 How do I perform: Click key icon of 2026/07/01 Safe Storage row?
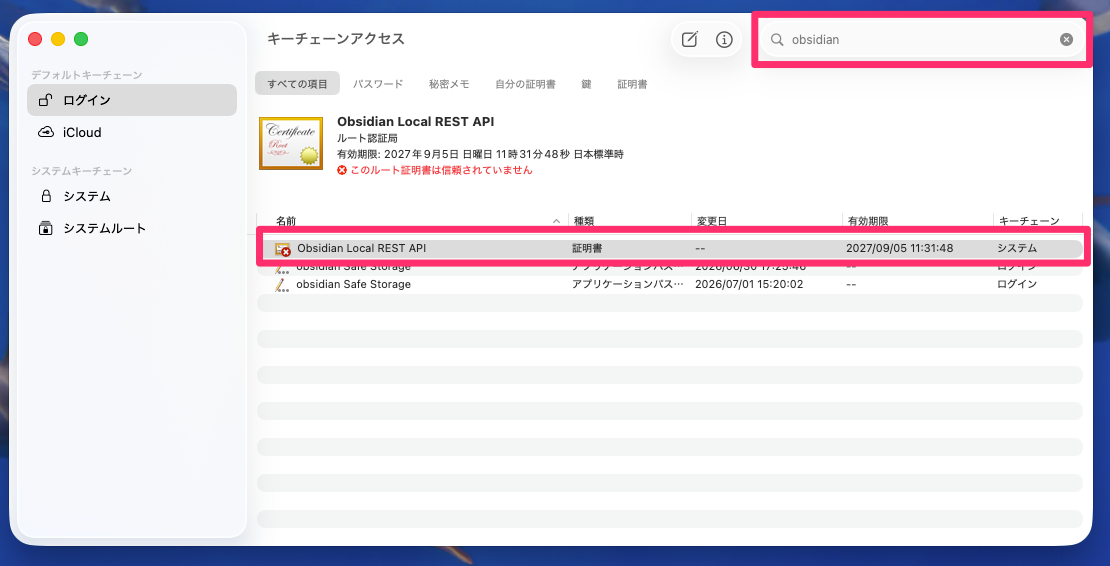coord(282,284)
